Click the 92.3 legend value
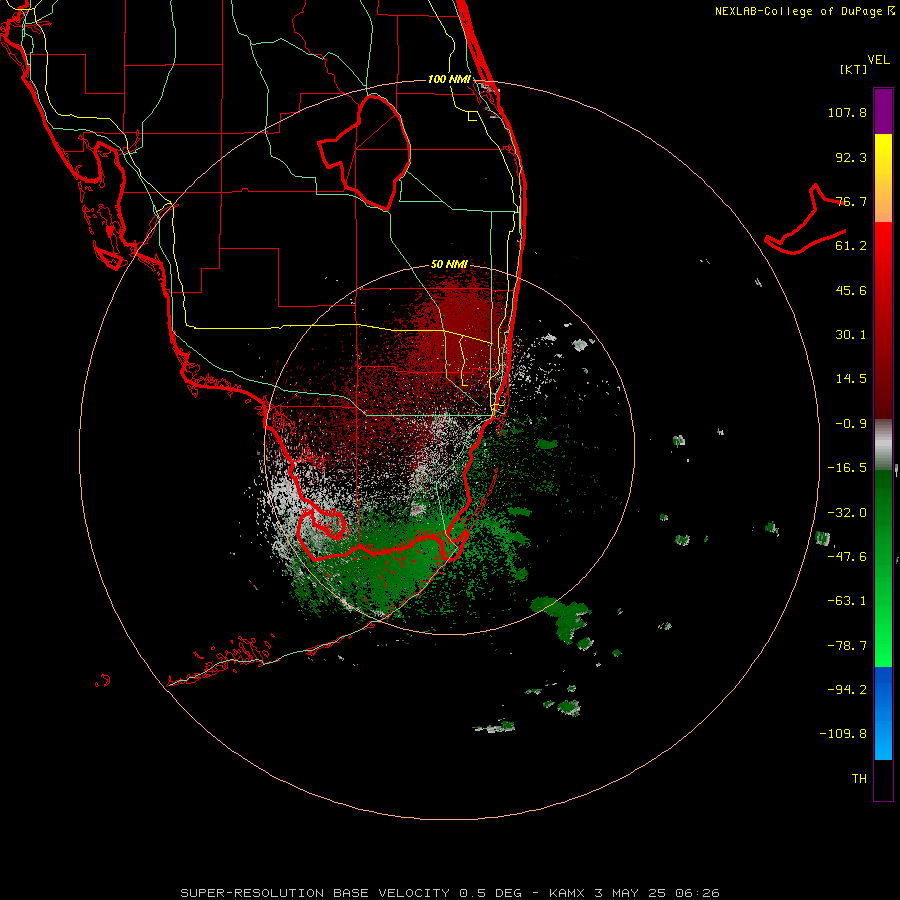 tap(851, 157)
